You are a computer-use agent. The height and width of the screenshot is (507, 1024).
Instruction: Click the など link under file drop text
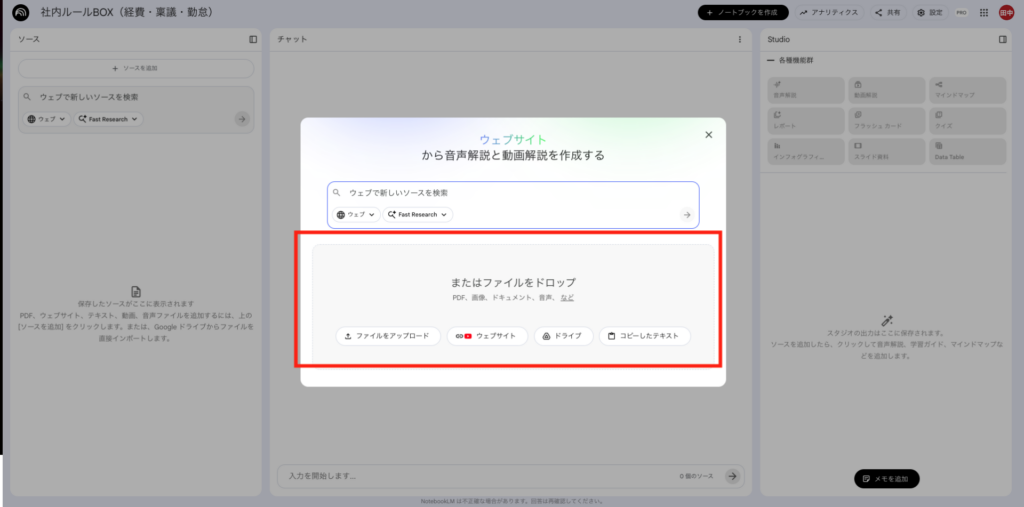click(x=567, y=298)
